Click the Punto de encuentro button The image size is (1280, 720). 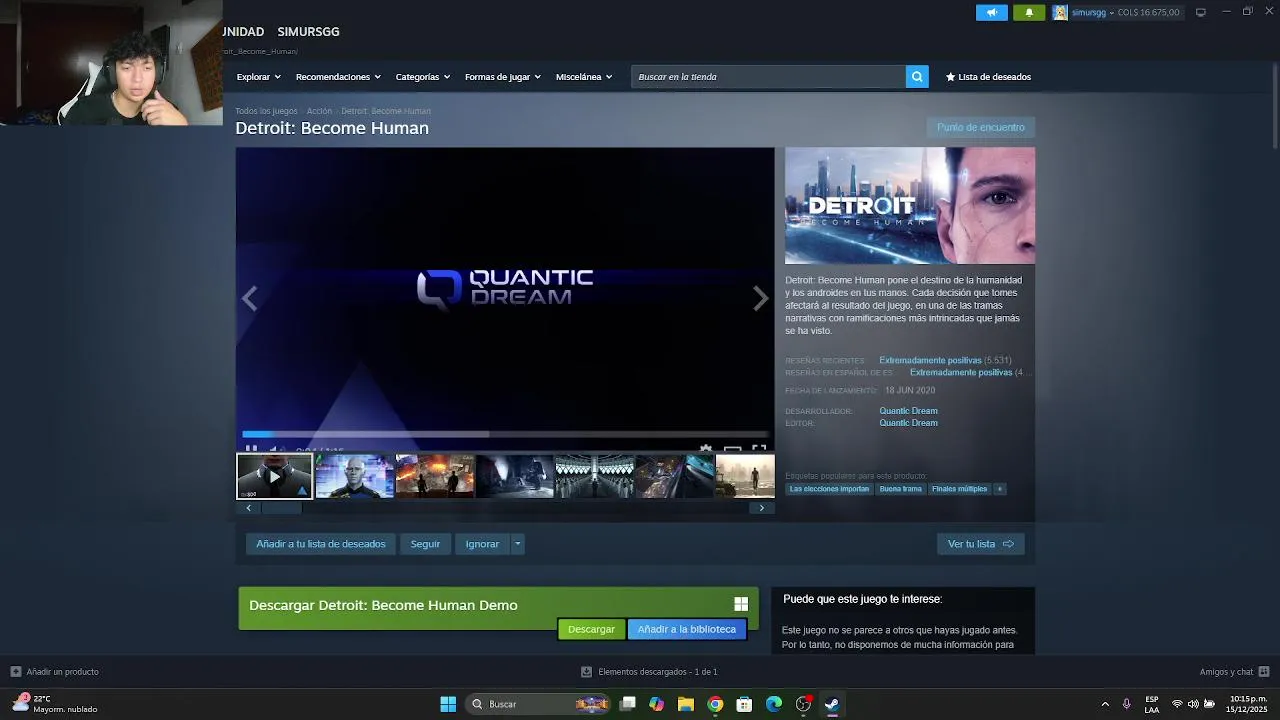coord(981,127)
